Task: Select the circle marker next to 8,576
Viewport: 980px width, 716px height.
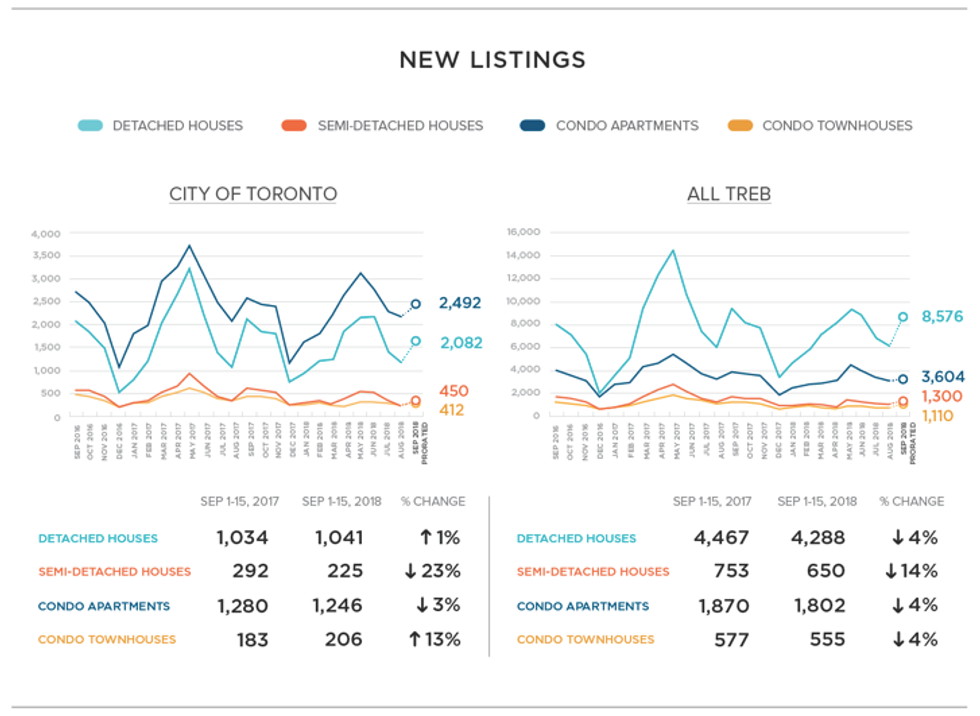Action: [x=903, y=317]
